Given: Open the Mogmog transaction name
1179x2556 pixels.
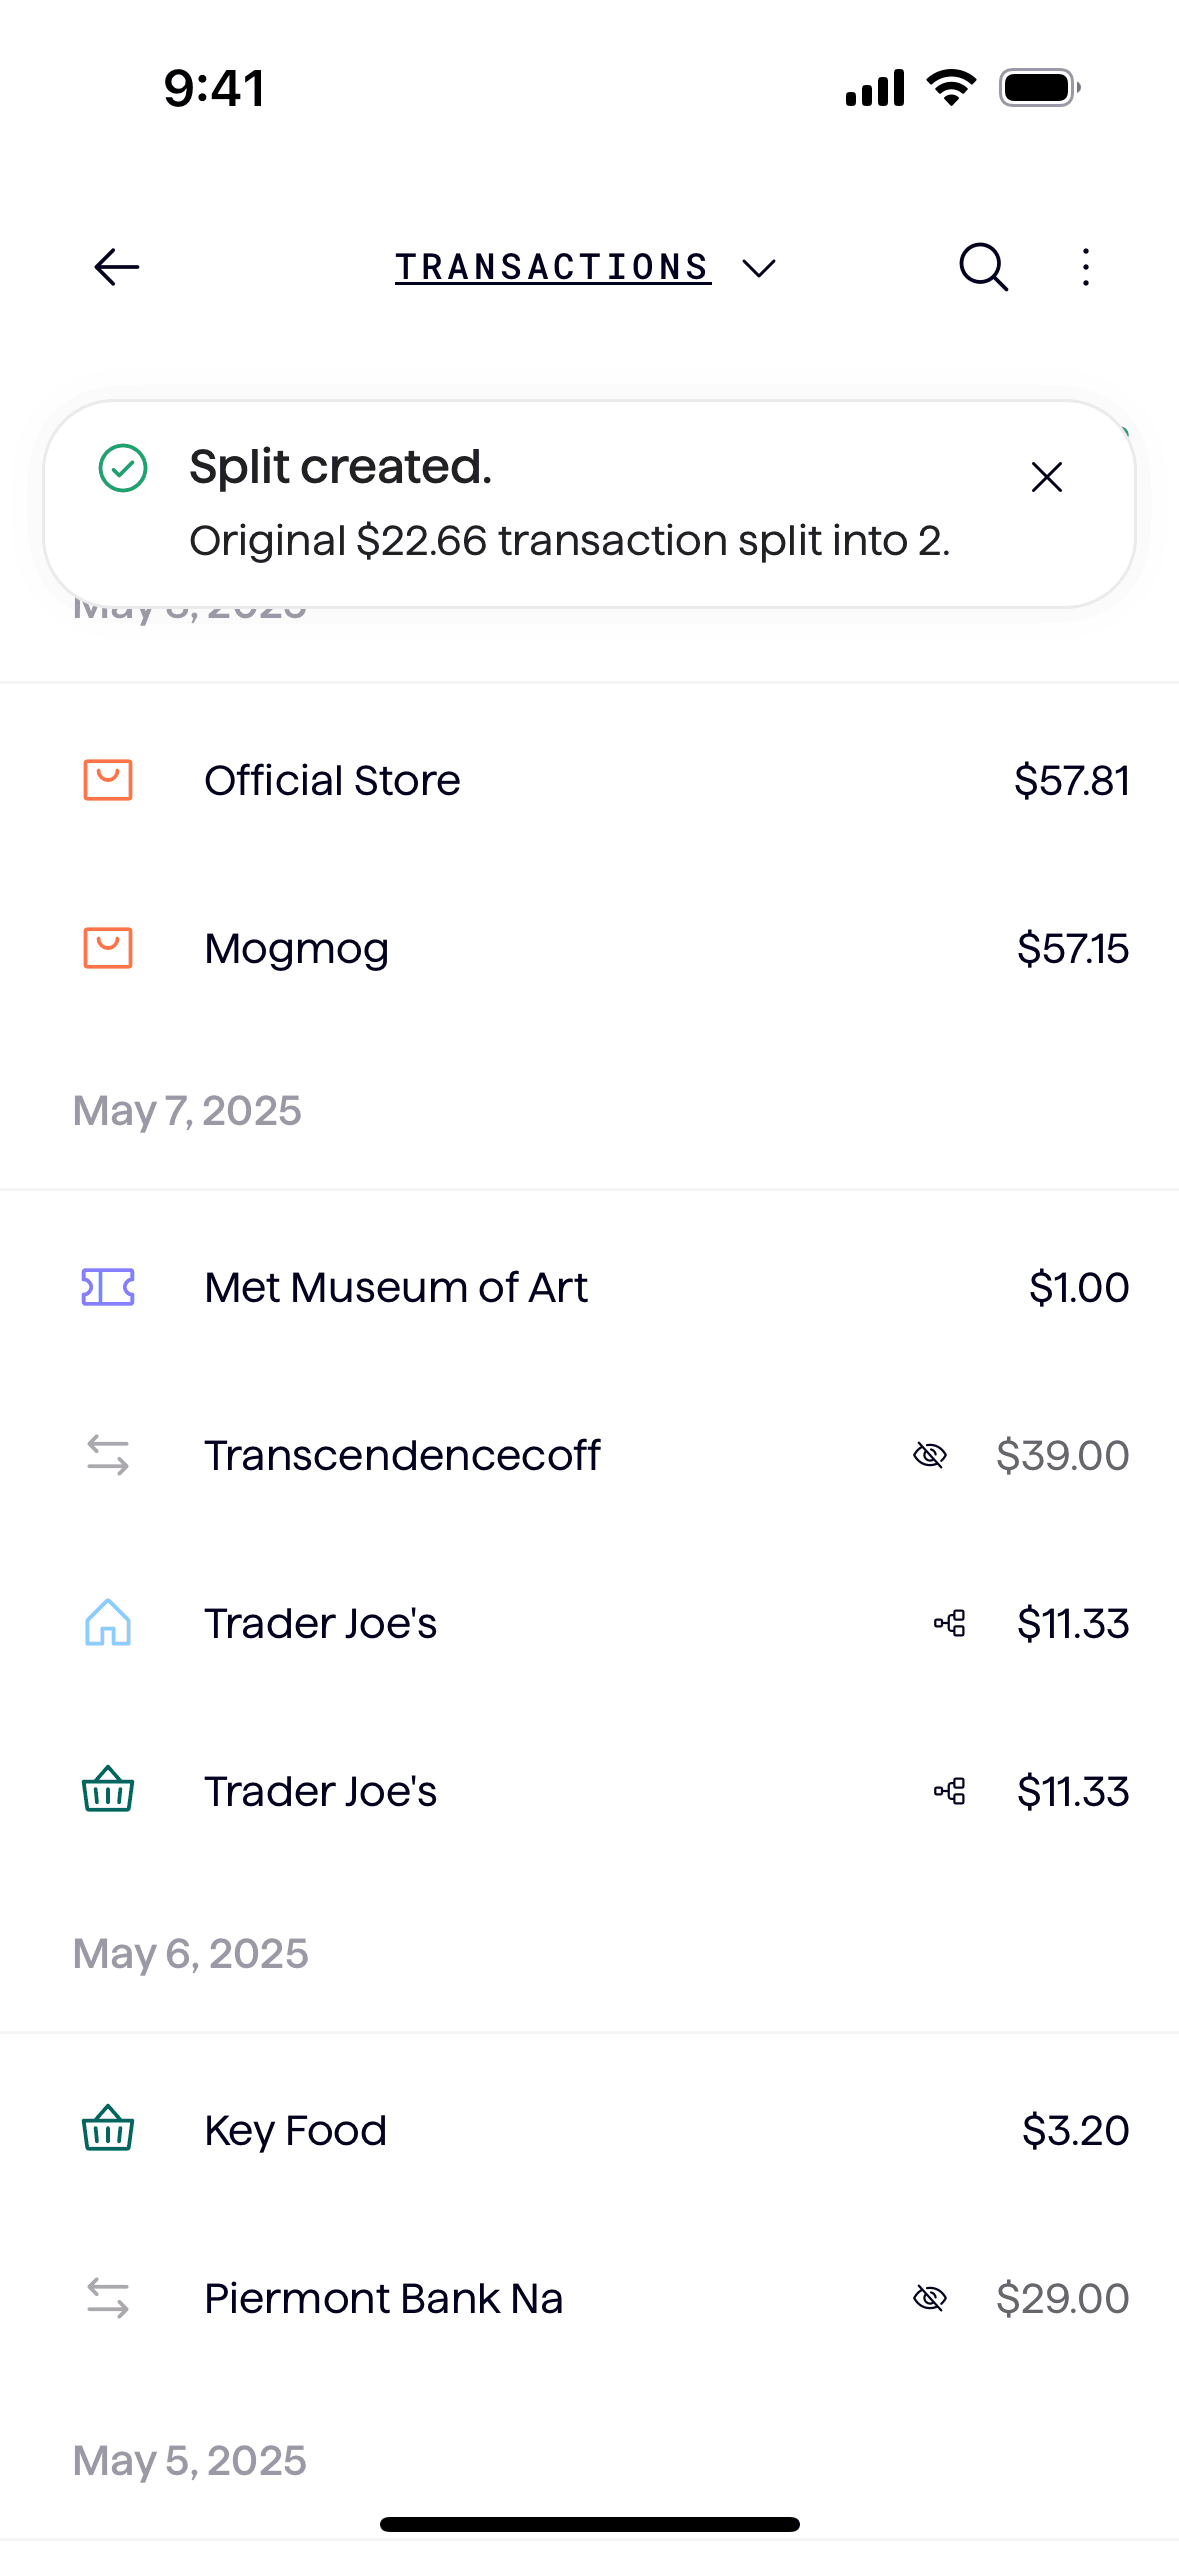Looking at the screenshot, I should [x=297, y=948].
